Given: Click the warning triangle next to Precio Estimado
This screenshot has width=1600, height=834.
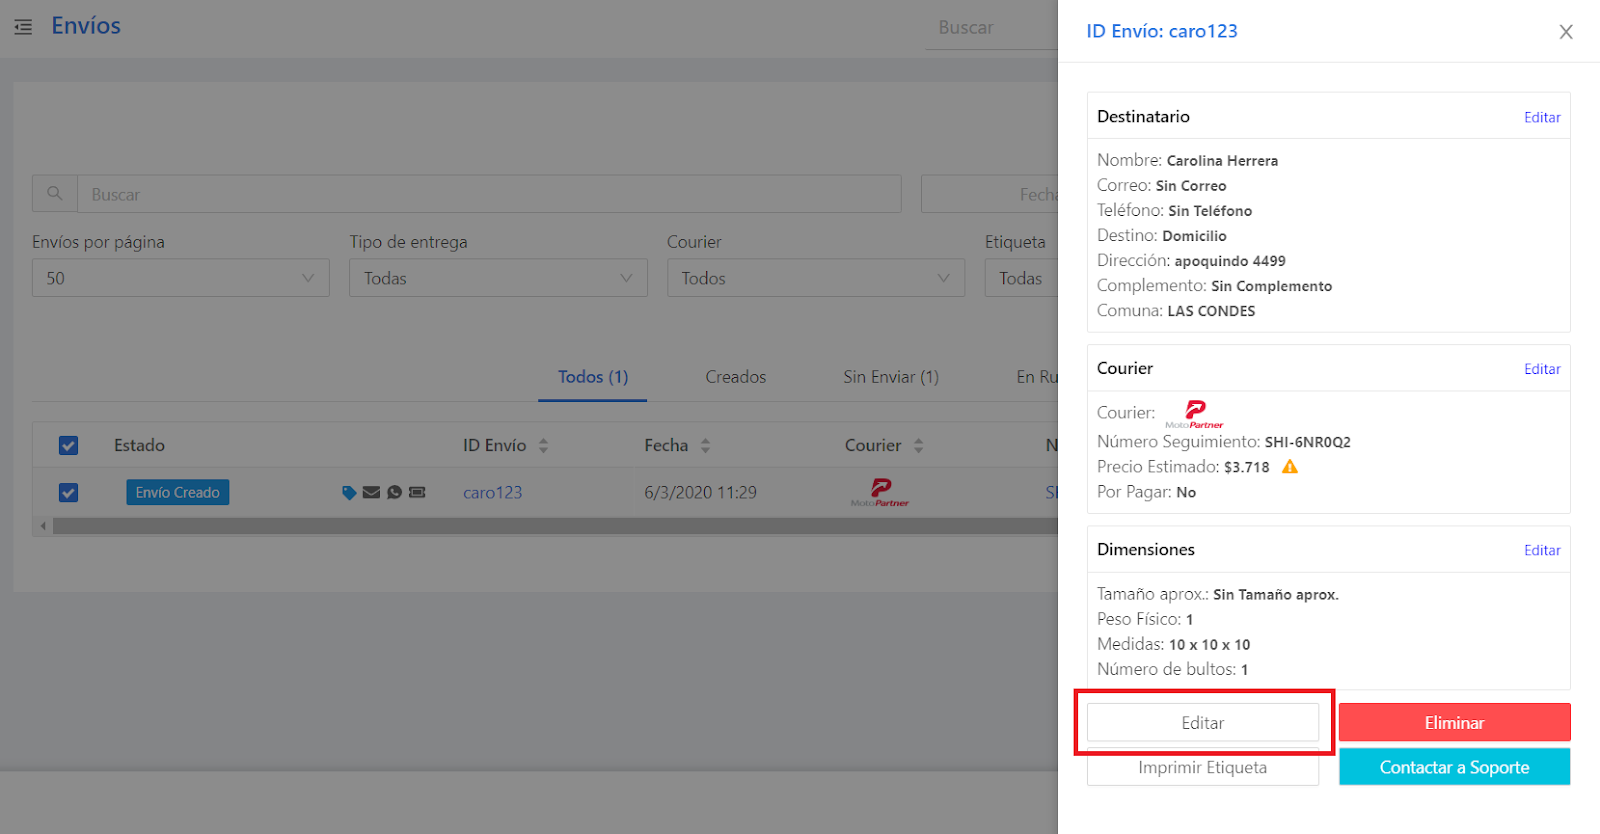Looking at the screenshot, I should 1290,467.
